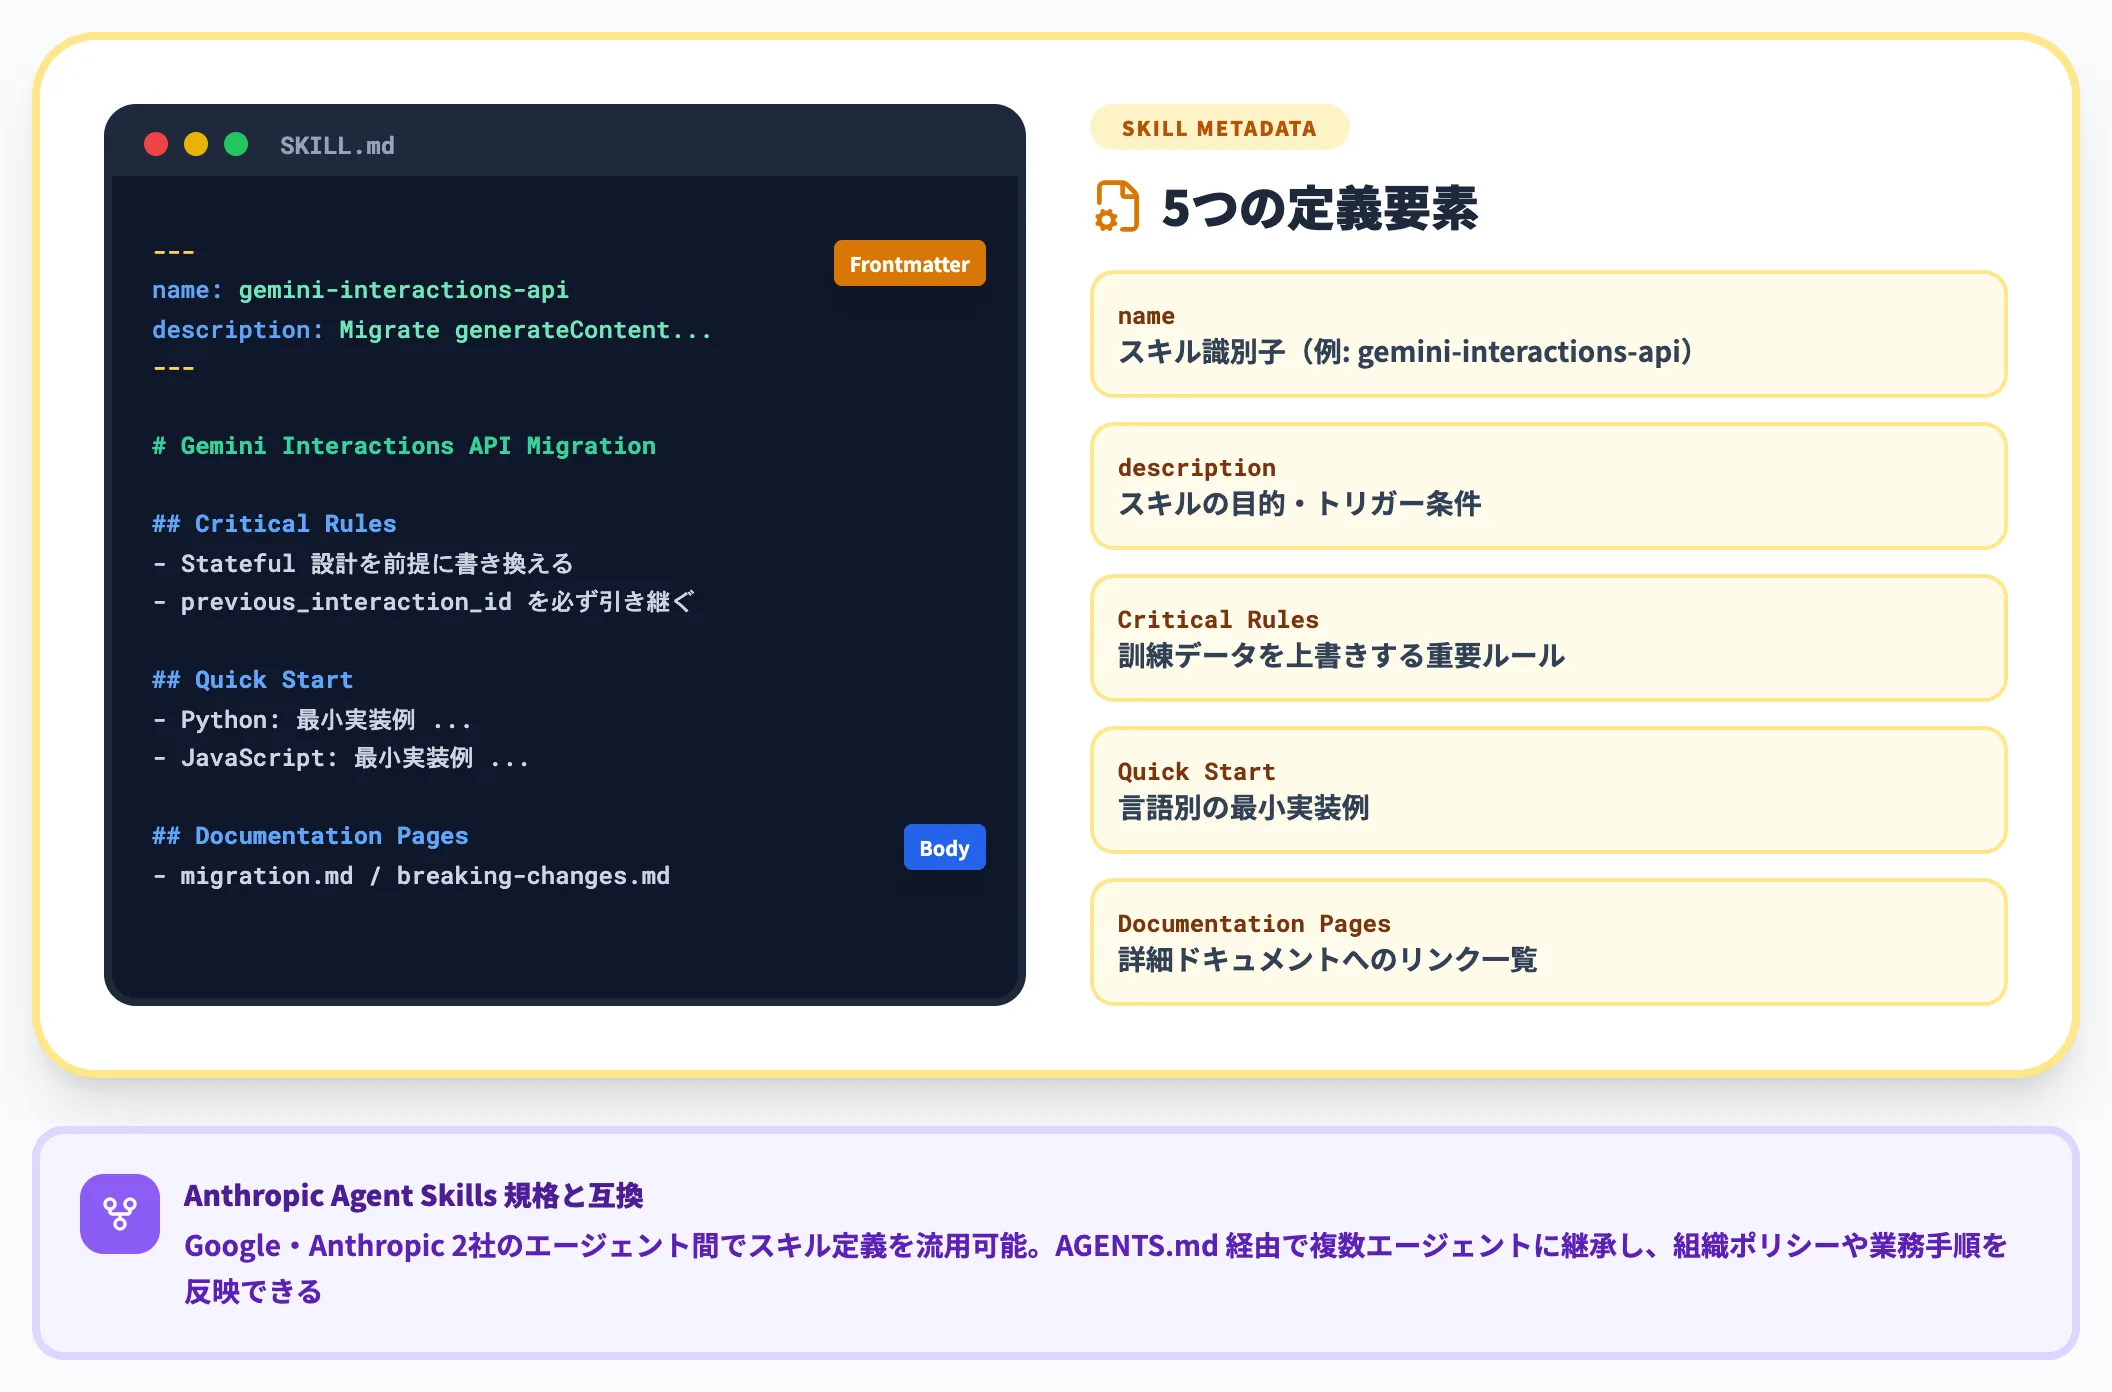Click the JavaScript: 最小実装例 line

[x=340, y=758]
